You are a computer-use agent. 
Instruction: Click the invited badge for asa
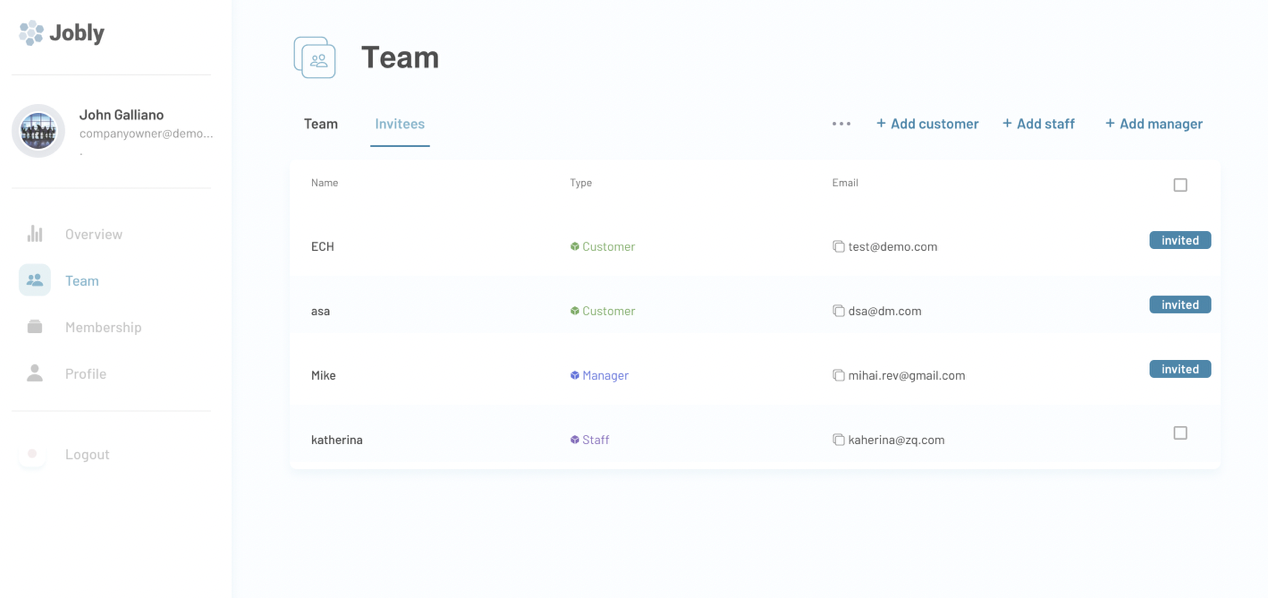pos(1180,305)
